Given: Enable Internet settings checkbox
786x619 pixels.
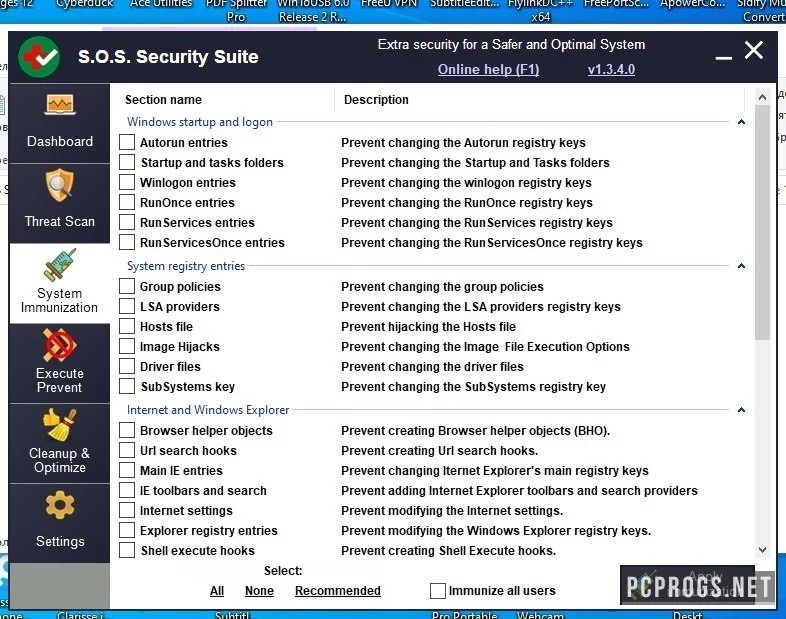Looking at the screenshot, I should coord(127,510).
